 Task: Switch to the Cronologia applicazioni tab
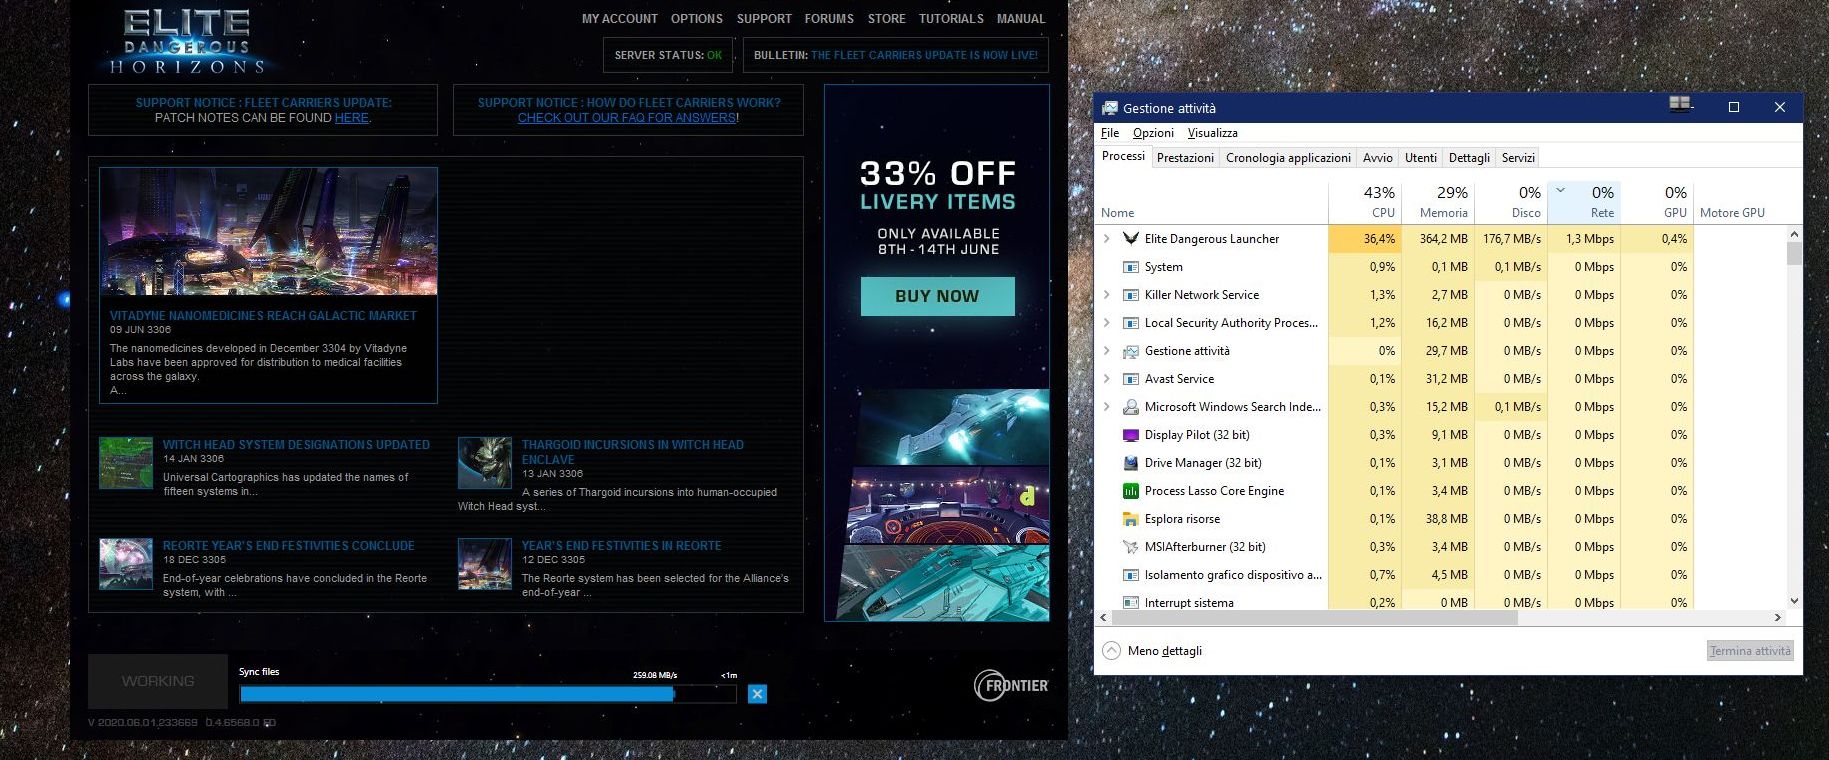coord(1288,158)
